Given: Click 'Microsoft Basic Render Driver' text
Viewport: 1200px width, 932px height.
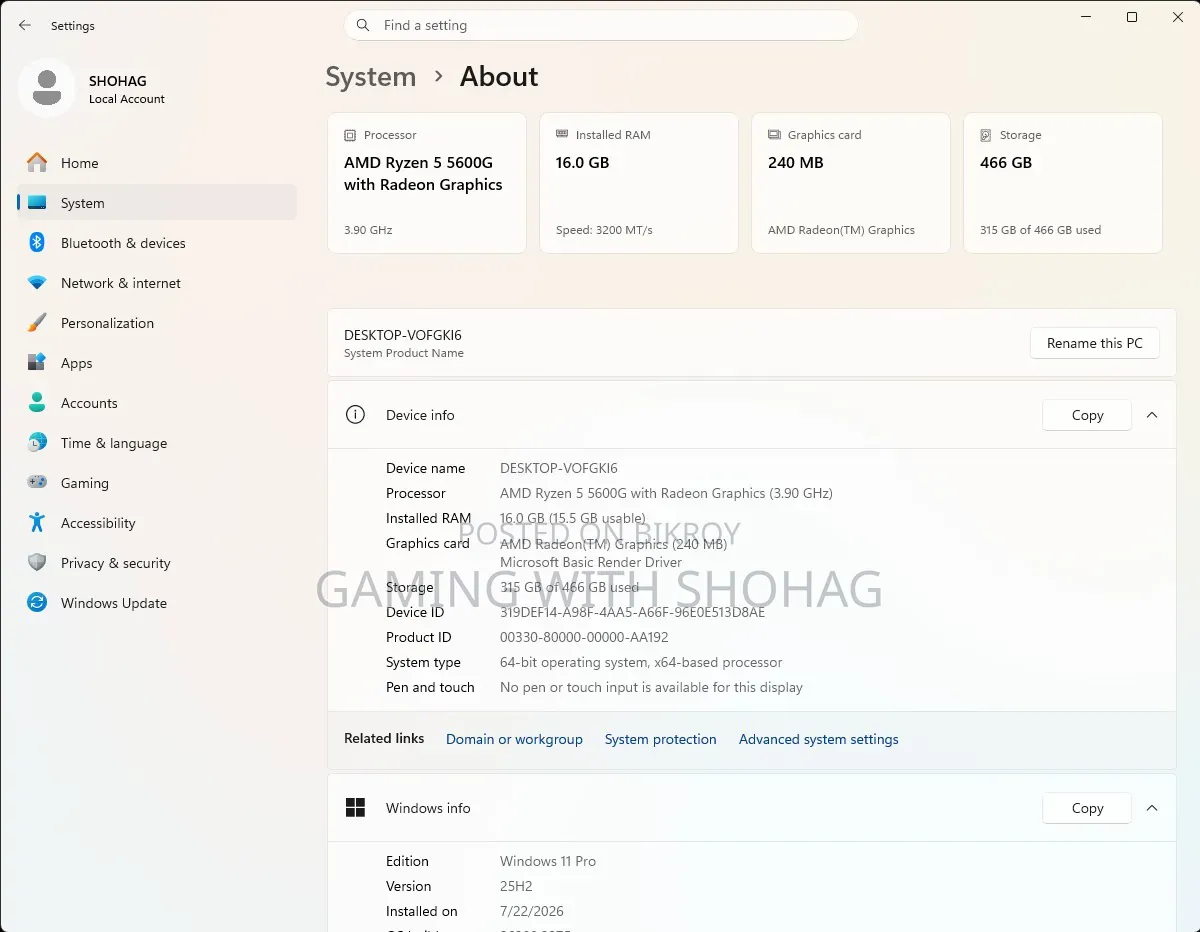Looking at the screenshot, I should click(x=591, y=562).
